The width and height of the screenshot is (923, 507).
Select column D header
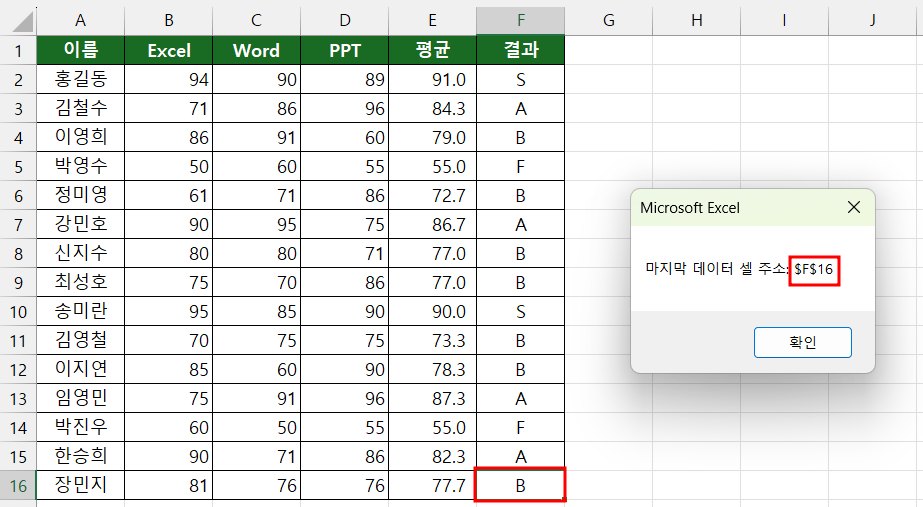click(344, 21)
